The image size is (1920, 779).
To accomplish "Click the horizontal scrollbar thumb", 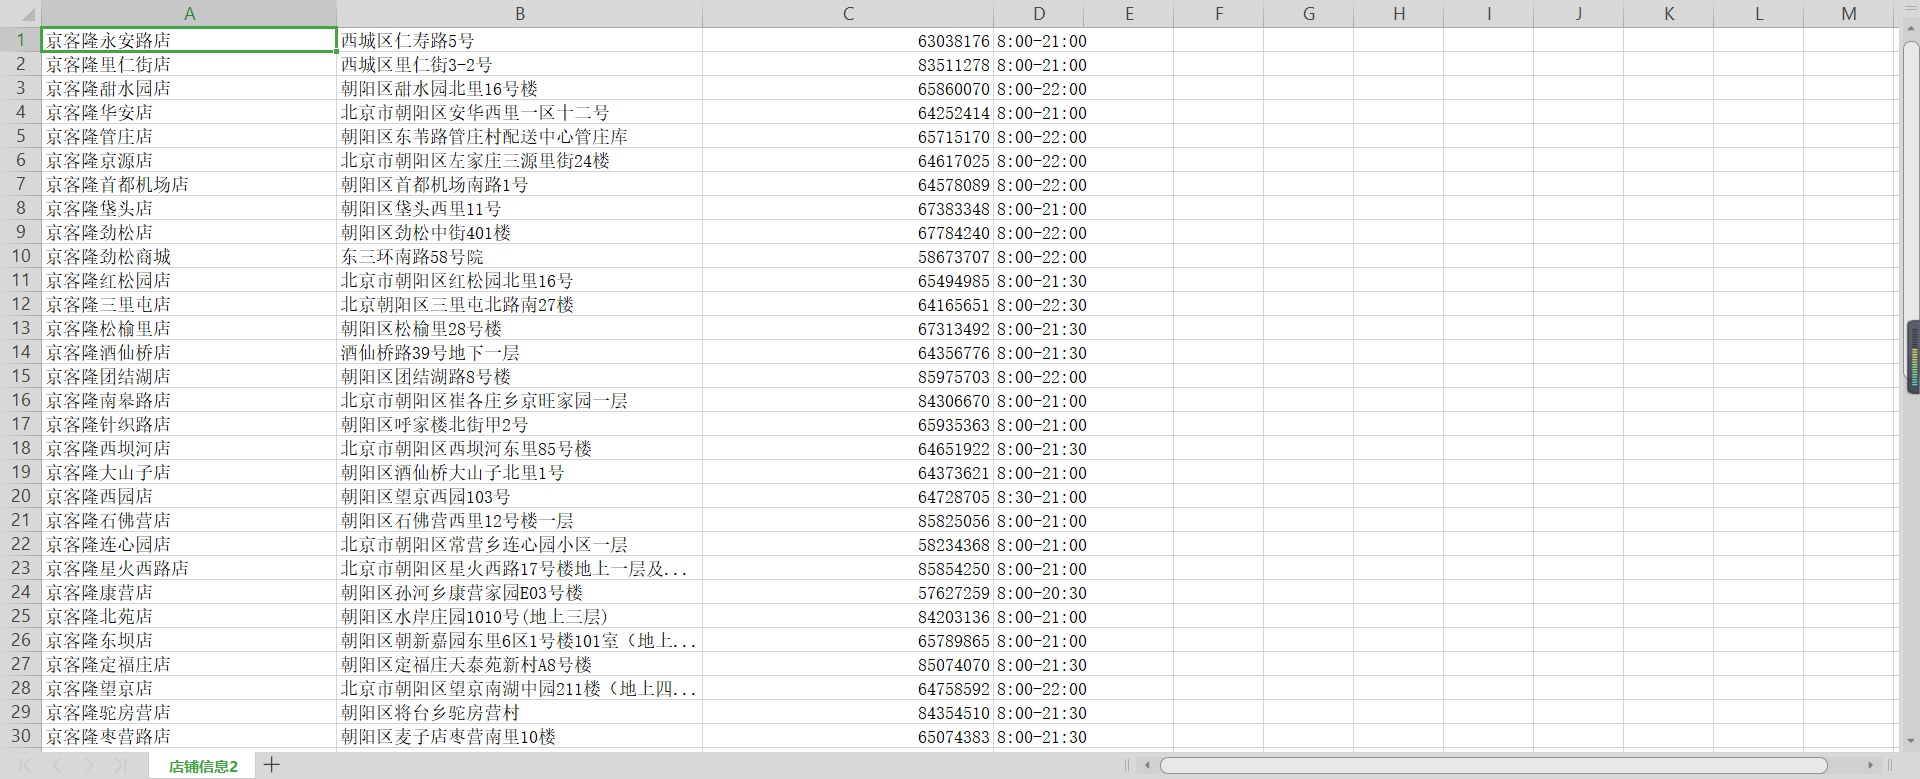I will (1493, 765).
